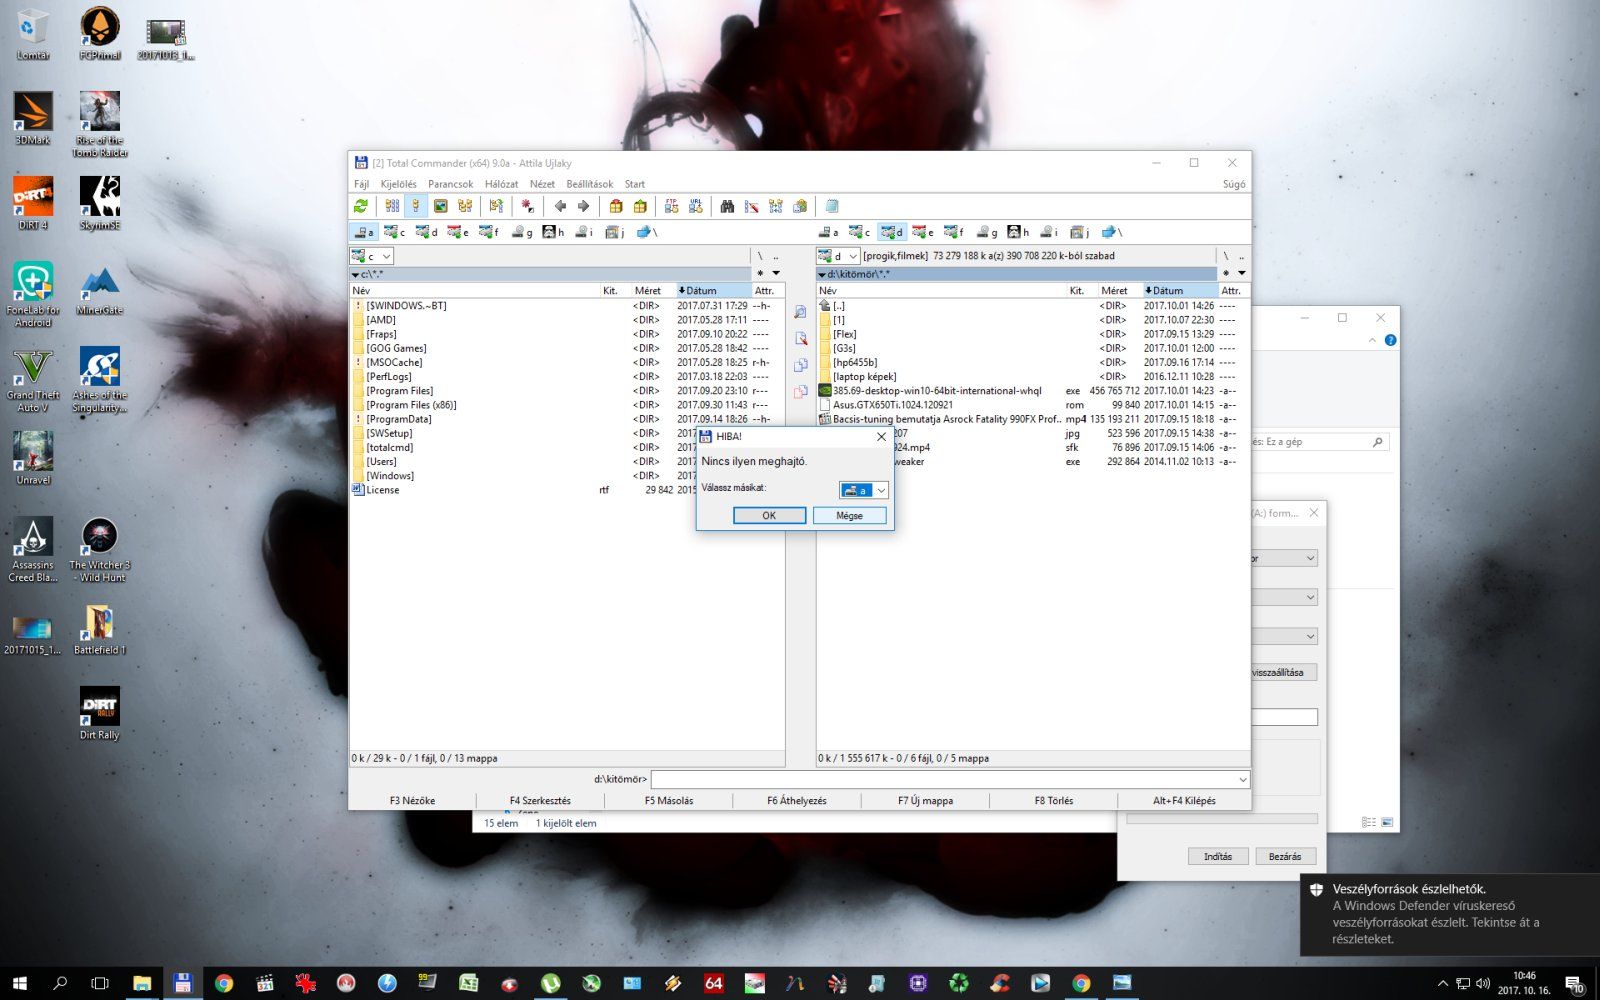Click the view icon between file panels

pyautogui.click(x=800, y=313)
